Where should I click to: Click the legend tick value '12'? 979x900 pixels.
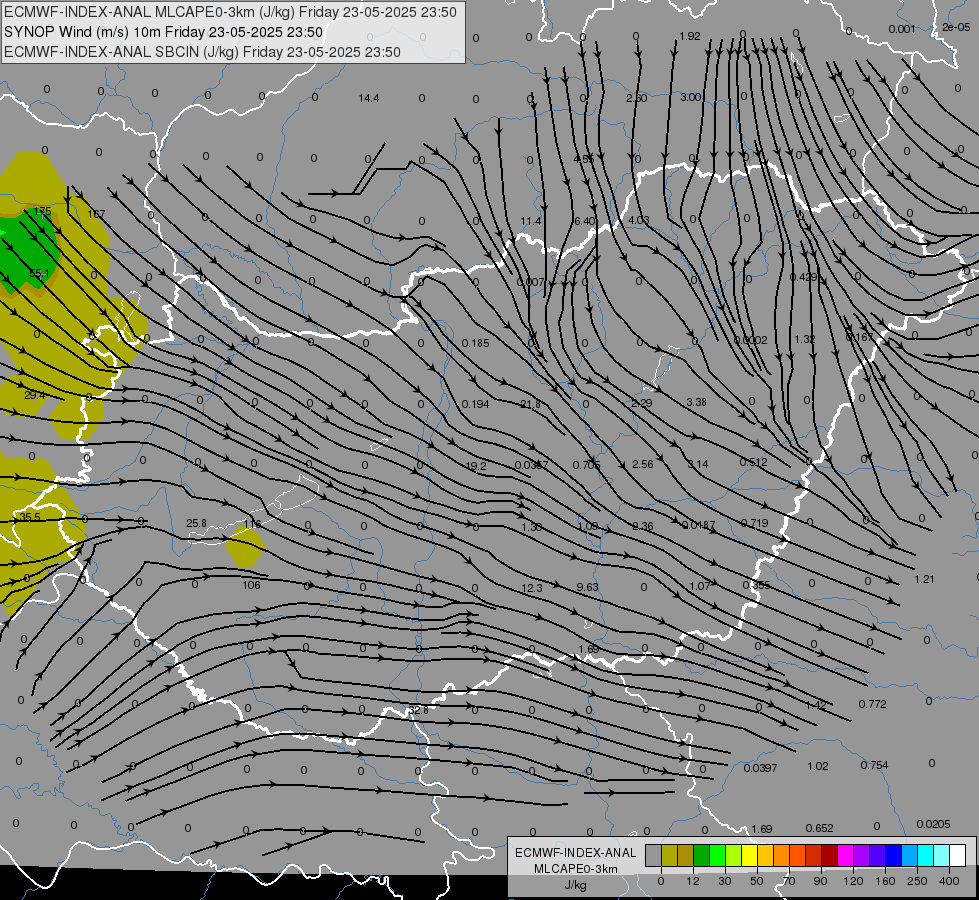click(693, 881)
